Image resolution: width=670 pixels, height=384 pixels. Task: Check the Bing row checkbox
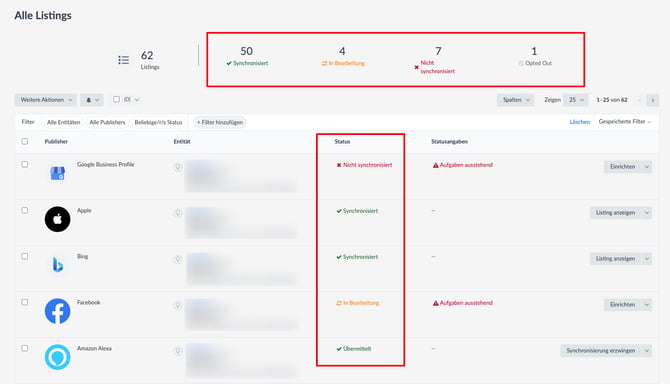(x=25, y=256)
